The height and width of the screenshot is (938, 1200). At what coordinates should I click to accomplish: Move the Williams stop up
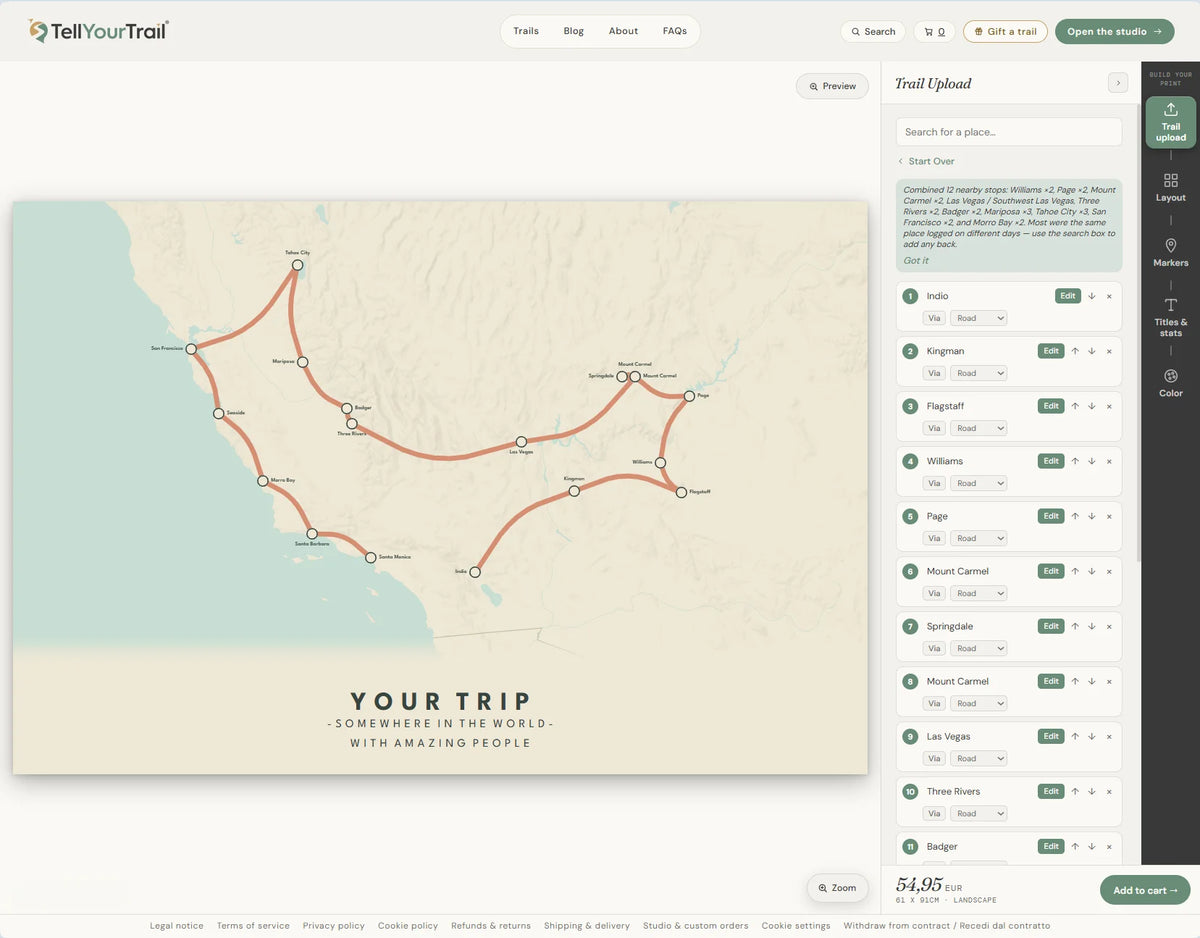[1075, 461]
